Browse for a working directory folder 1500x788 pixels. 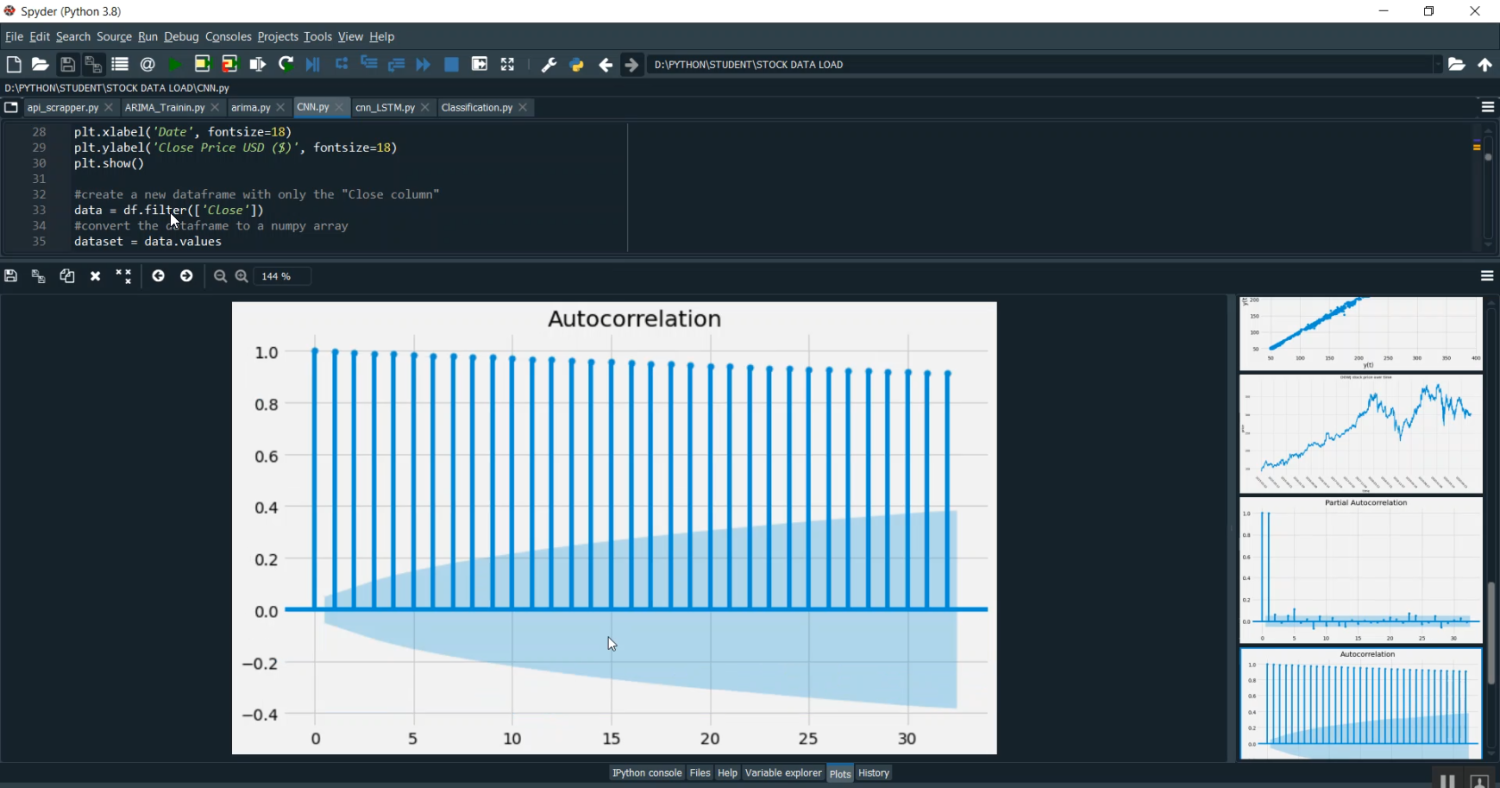click(x=1456, y=64)
